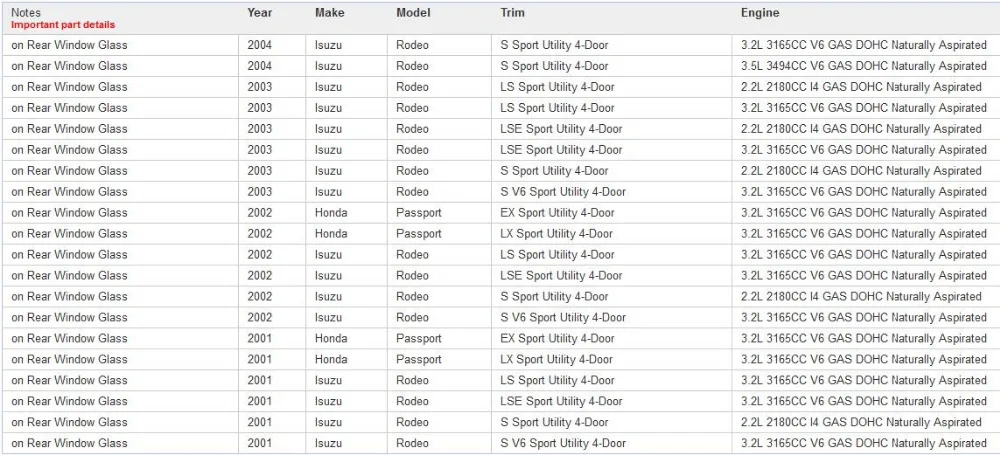The width and height of the screenshot is (1000, 455).
Task: Select the 2002 Honda Passport LX trim cell
Action: 557,234
